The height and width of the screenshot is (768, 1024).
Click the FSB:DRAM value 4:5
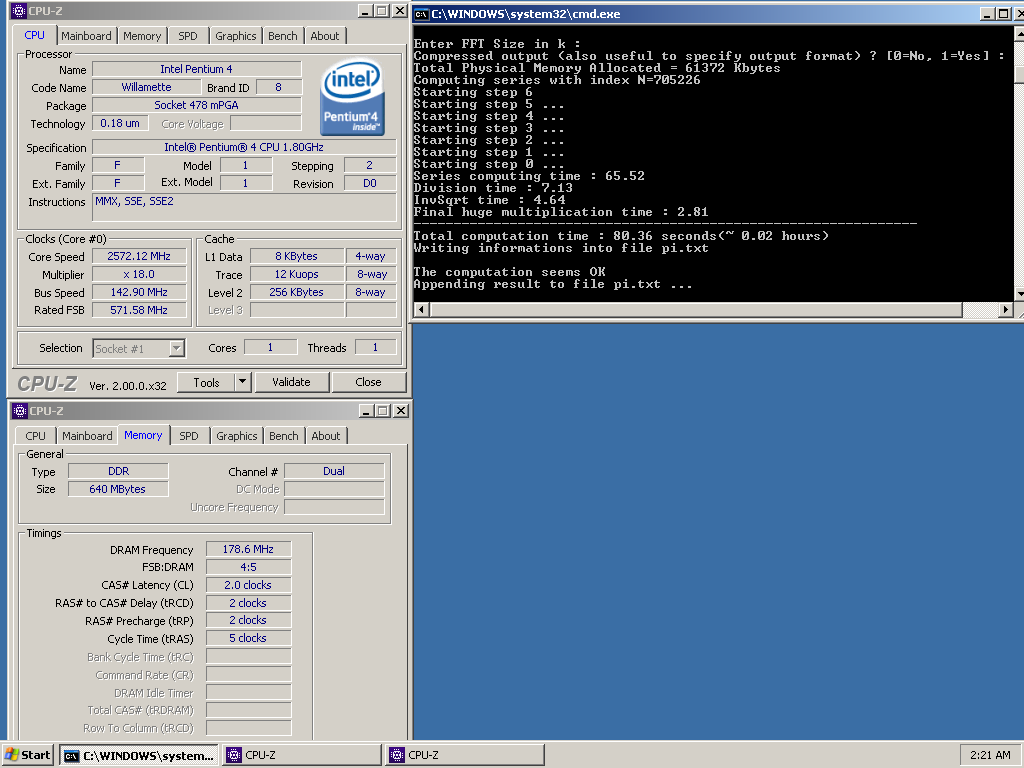tap(248, 567)
